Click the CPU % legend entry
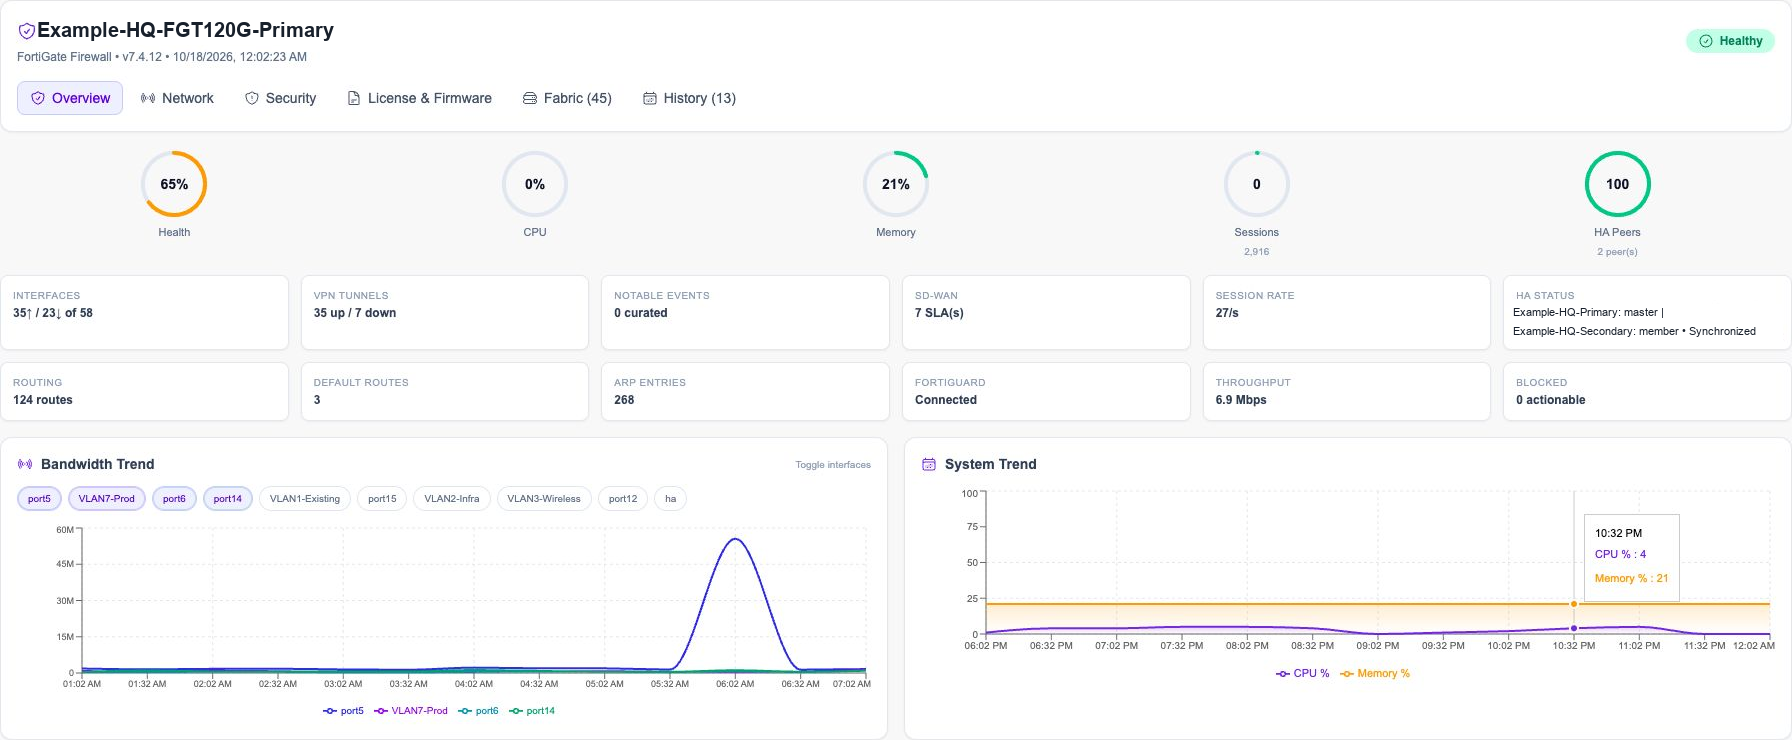Viewport: 1792px width, 740px height. click(x=1303, y=674)
